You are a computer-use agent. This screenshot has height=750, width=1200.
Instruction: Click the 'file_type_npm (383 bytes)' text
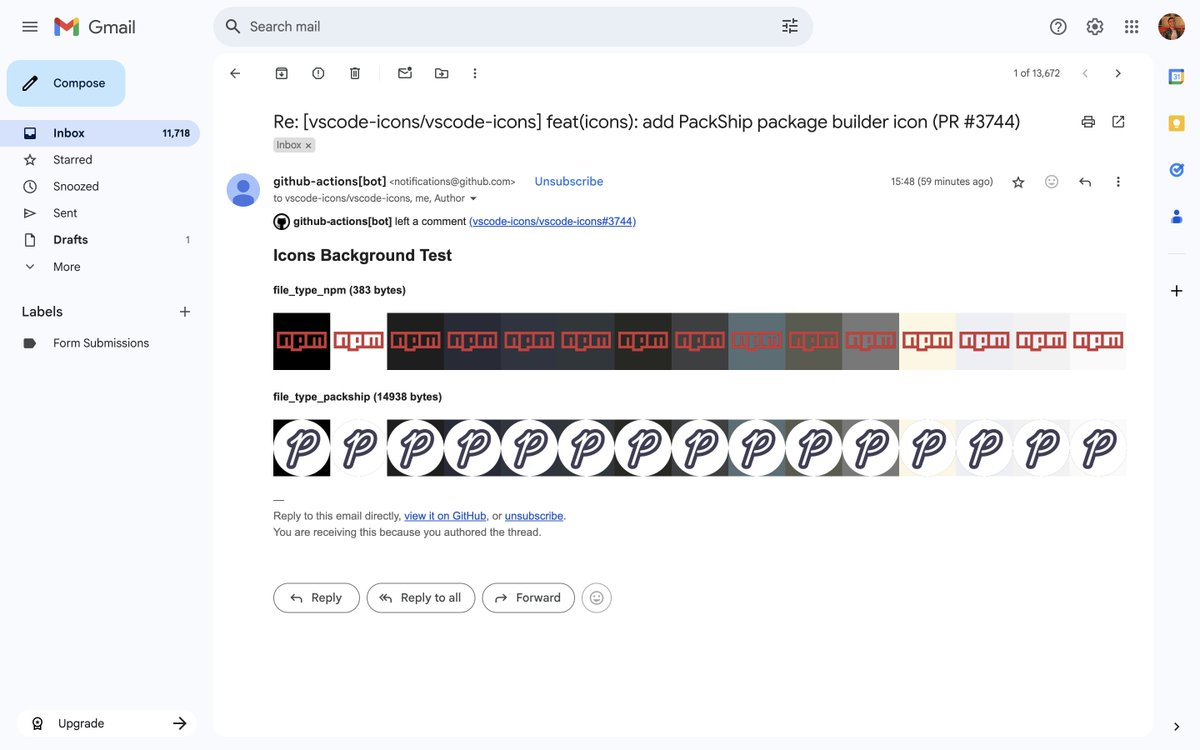(340, 290)
